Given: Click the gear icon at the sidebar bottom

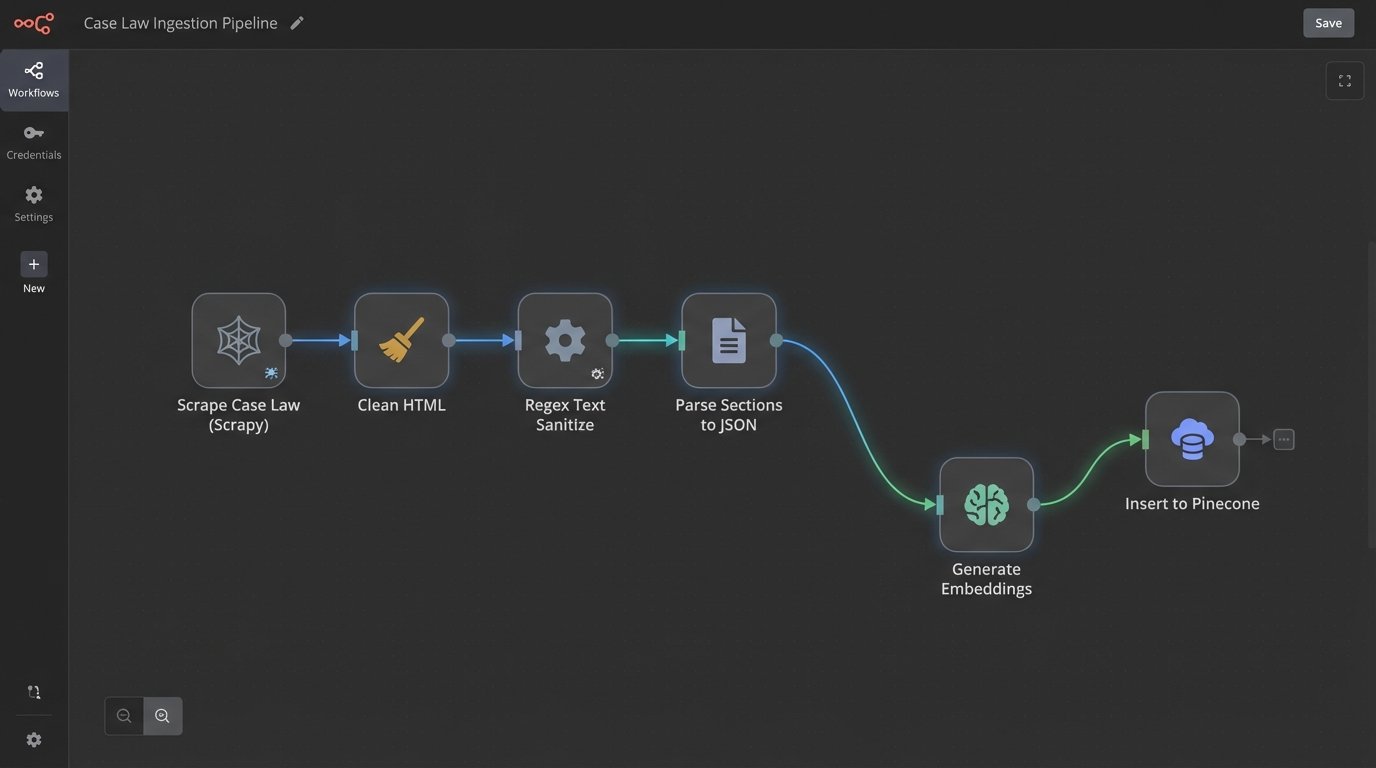Looking at the screenshot, I should click(33, 738).
